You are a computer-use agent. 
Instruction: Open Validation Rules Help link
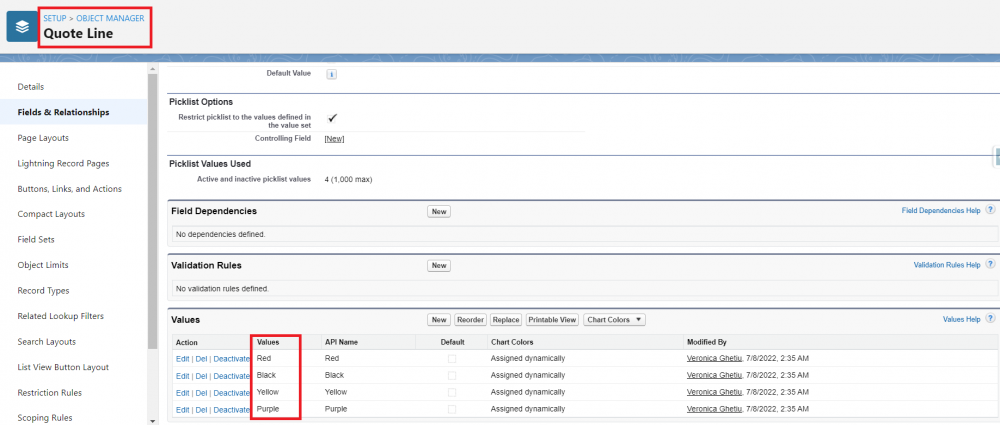946,265
